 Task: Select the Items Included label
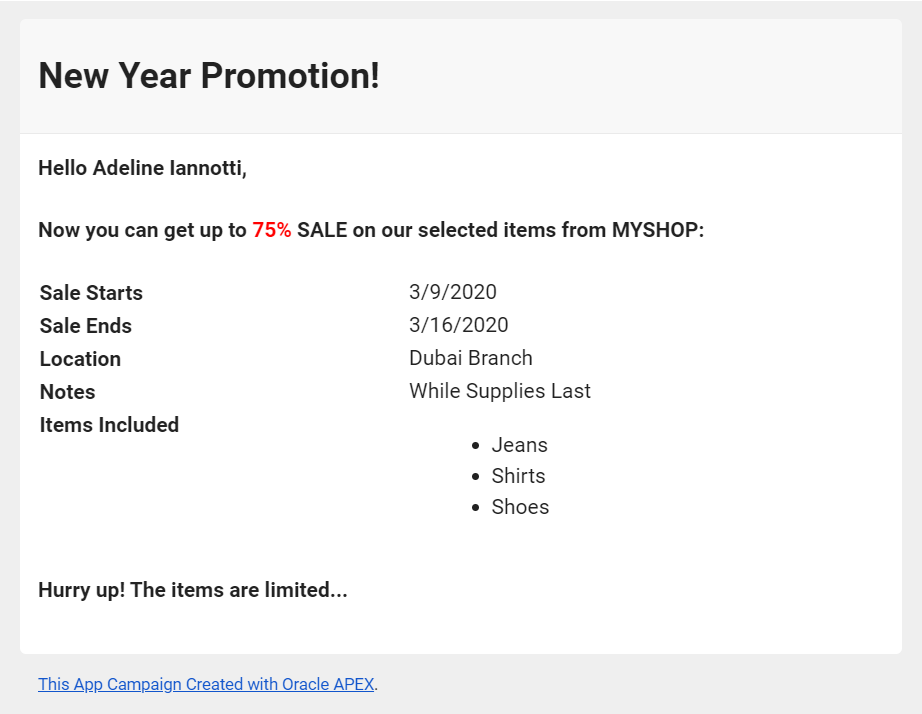coord(109,425)
